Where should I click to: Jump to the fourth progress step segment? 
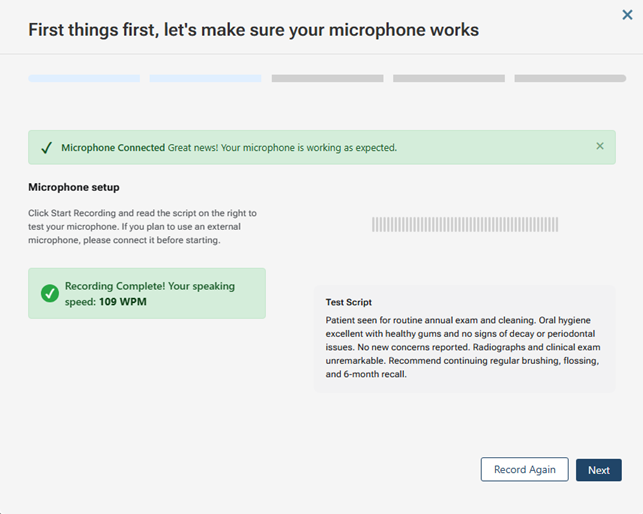click(448, 78)
